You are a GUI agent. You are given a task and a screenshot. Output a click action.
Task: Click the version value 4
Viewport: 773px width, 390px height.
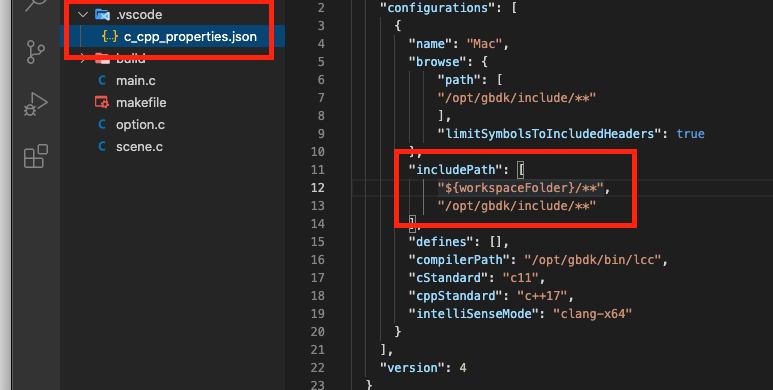(x=462, y=368)
